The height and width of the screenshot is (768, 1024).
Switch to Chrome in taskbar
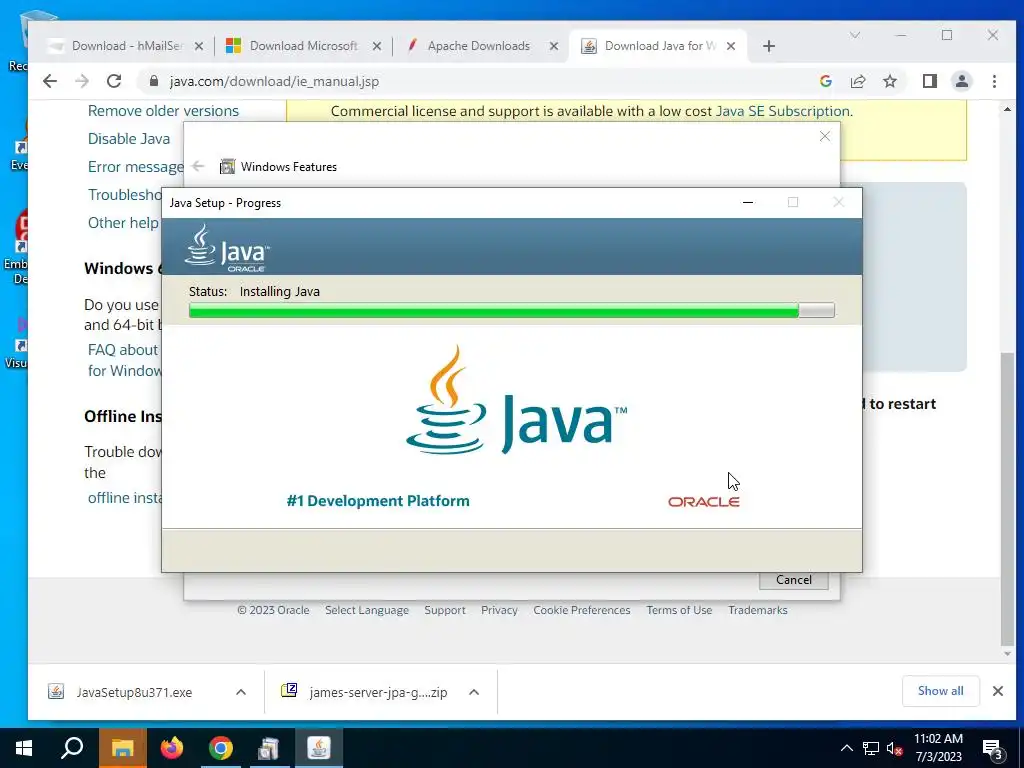221,748
